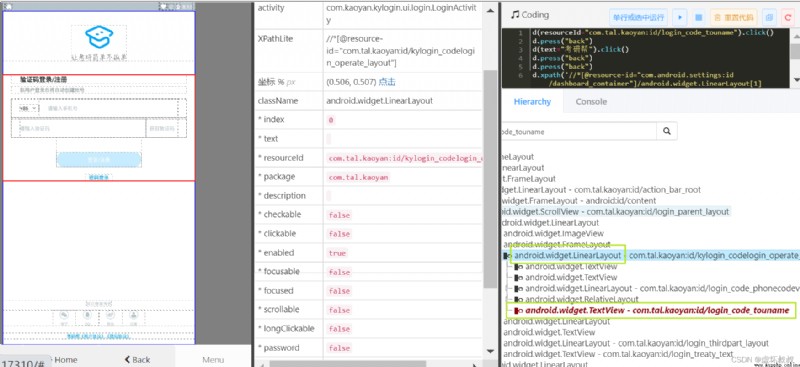Viewport: 800px width, 367px height.
Task: Select the android.widget.RelativeLayout node
Action: pyautogui.click(x=582, y=299)
